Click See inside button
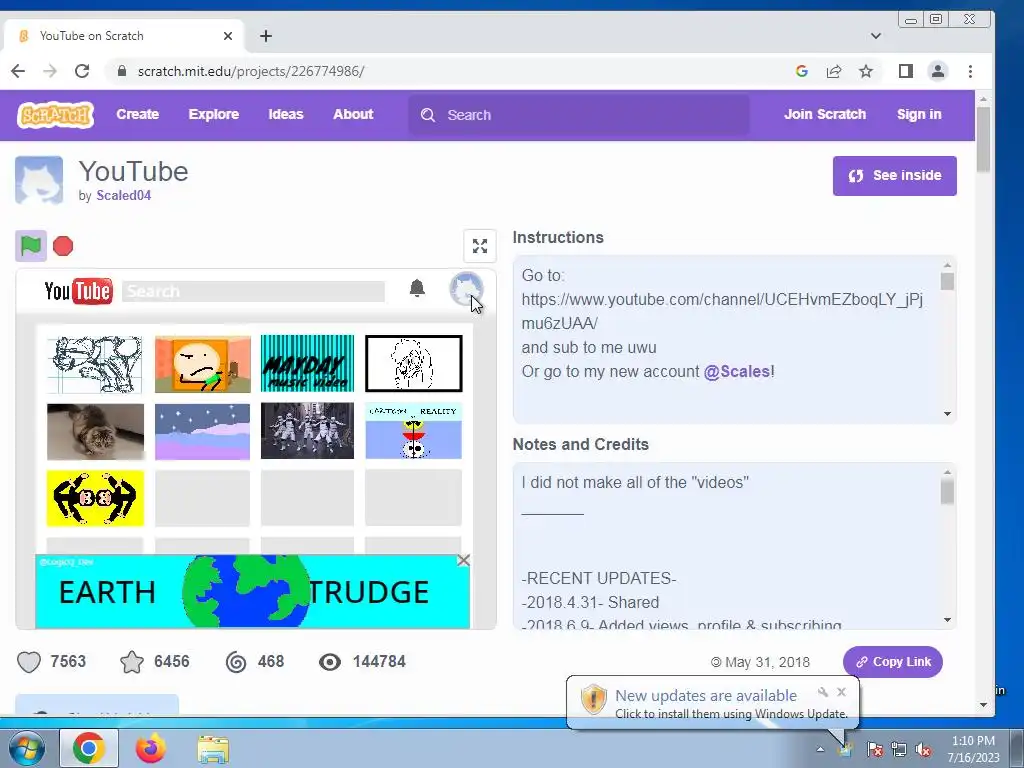The height and width of the screenshot is (768, 1024). coord(895,176)
